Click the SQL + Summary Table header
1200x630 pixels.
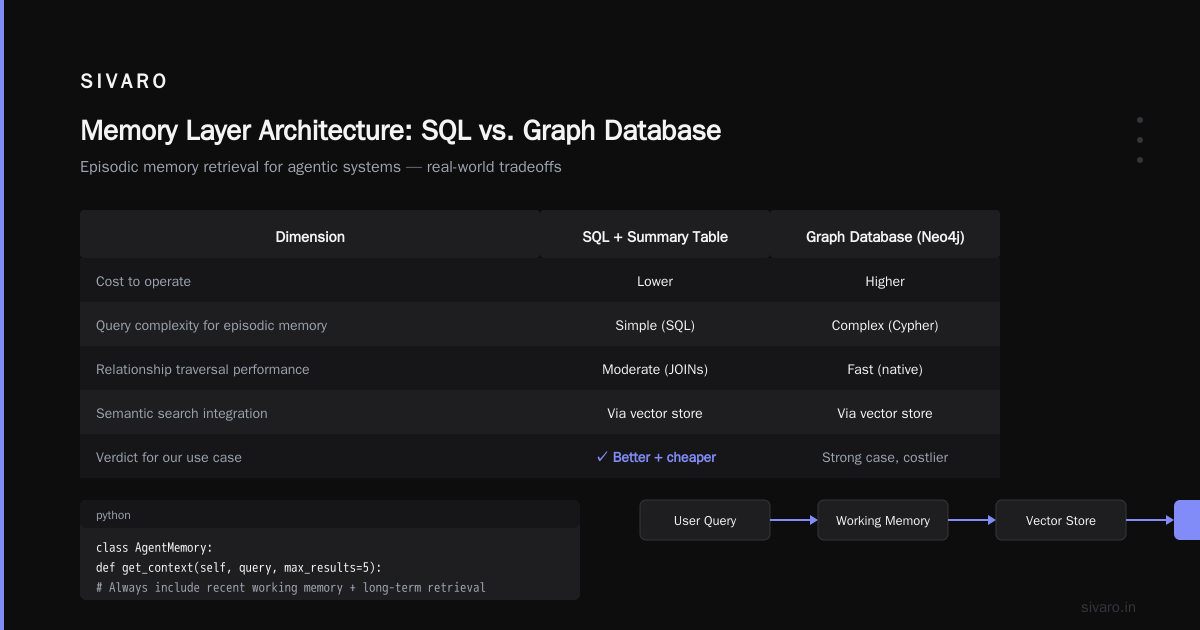(x=655, y=237)
